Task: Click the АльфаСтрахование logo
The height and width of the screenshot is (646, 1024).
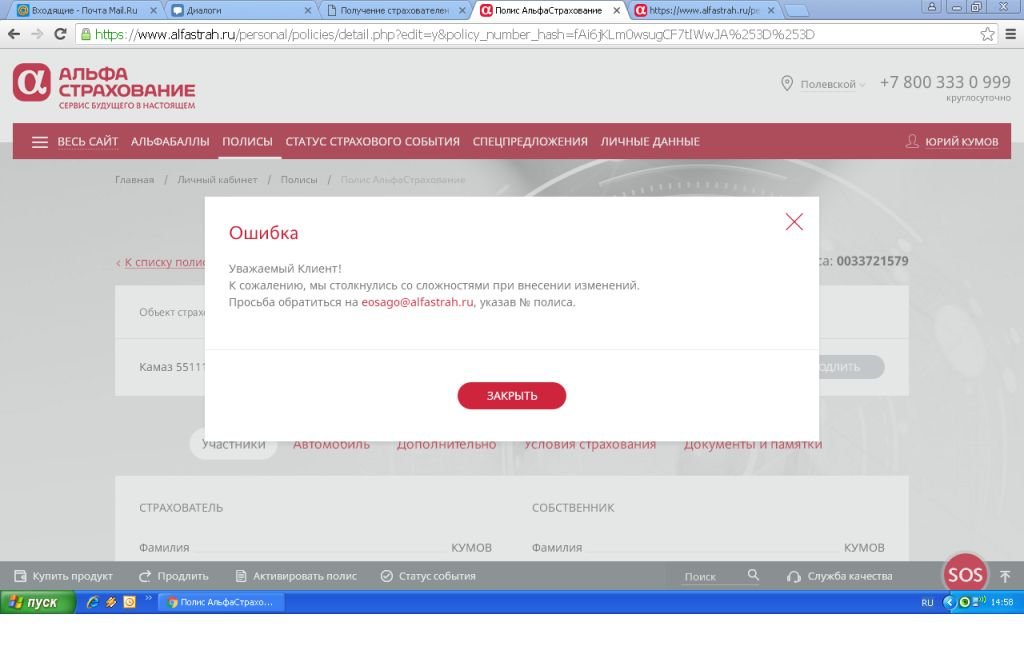Action: coord(104,86)
